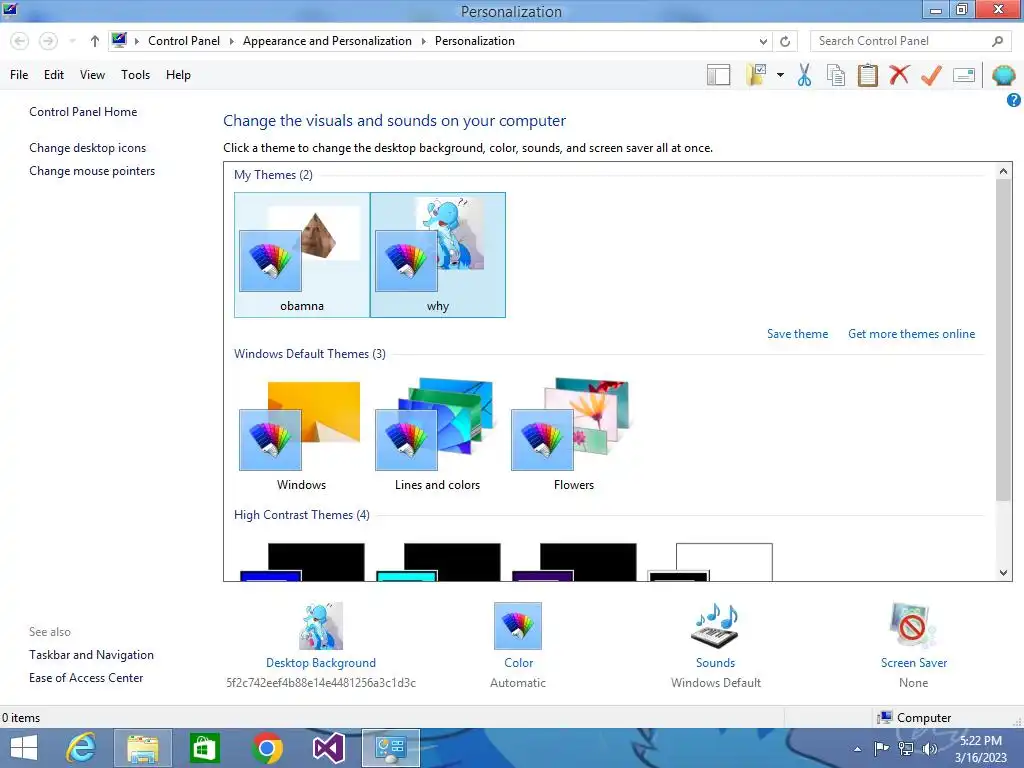Open Taskbar and Navigation link
This screenshot has width=1024, height=768.
coord(91,654)
